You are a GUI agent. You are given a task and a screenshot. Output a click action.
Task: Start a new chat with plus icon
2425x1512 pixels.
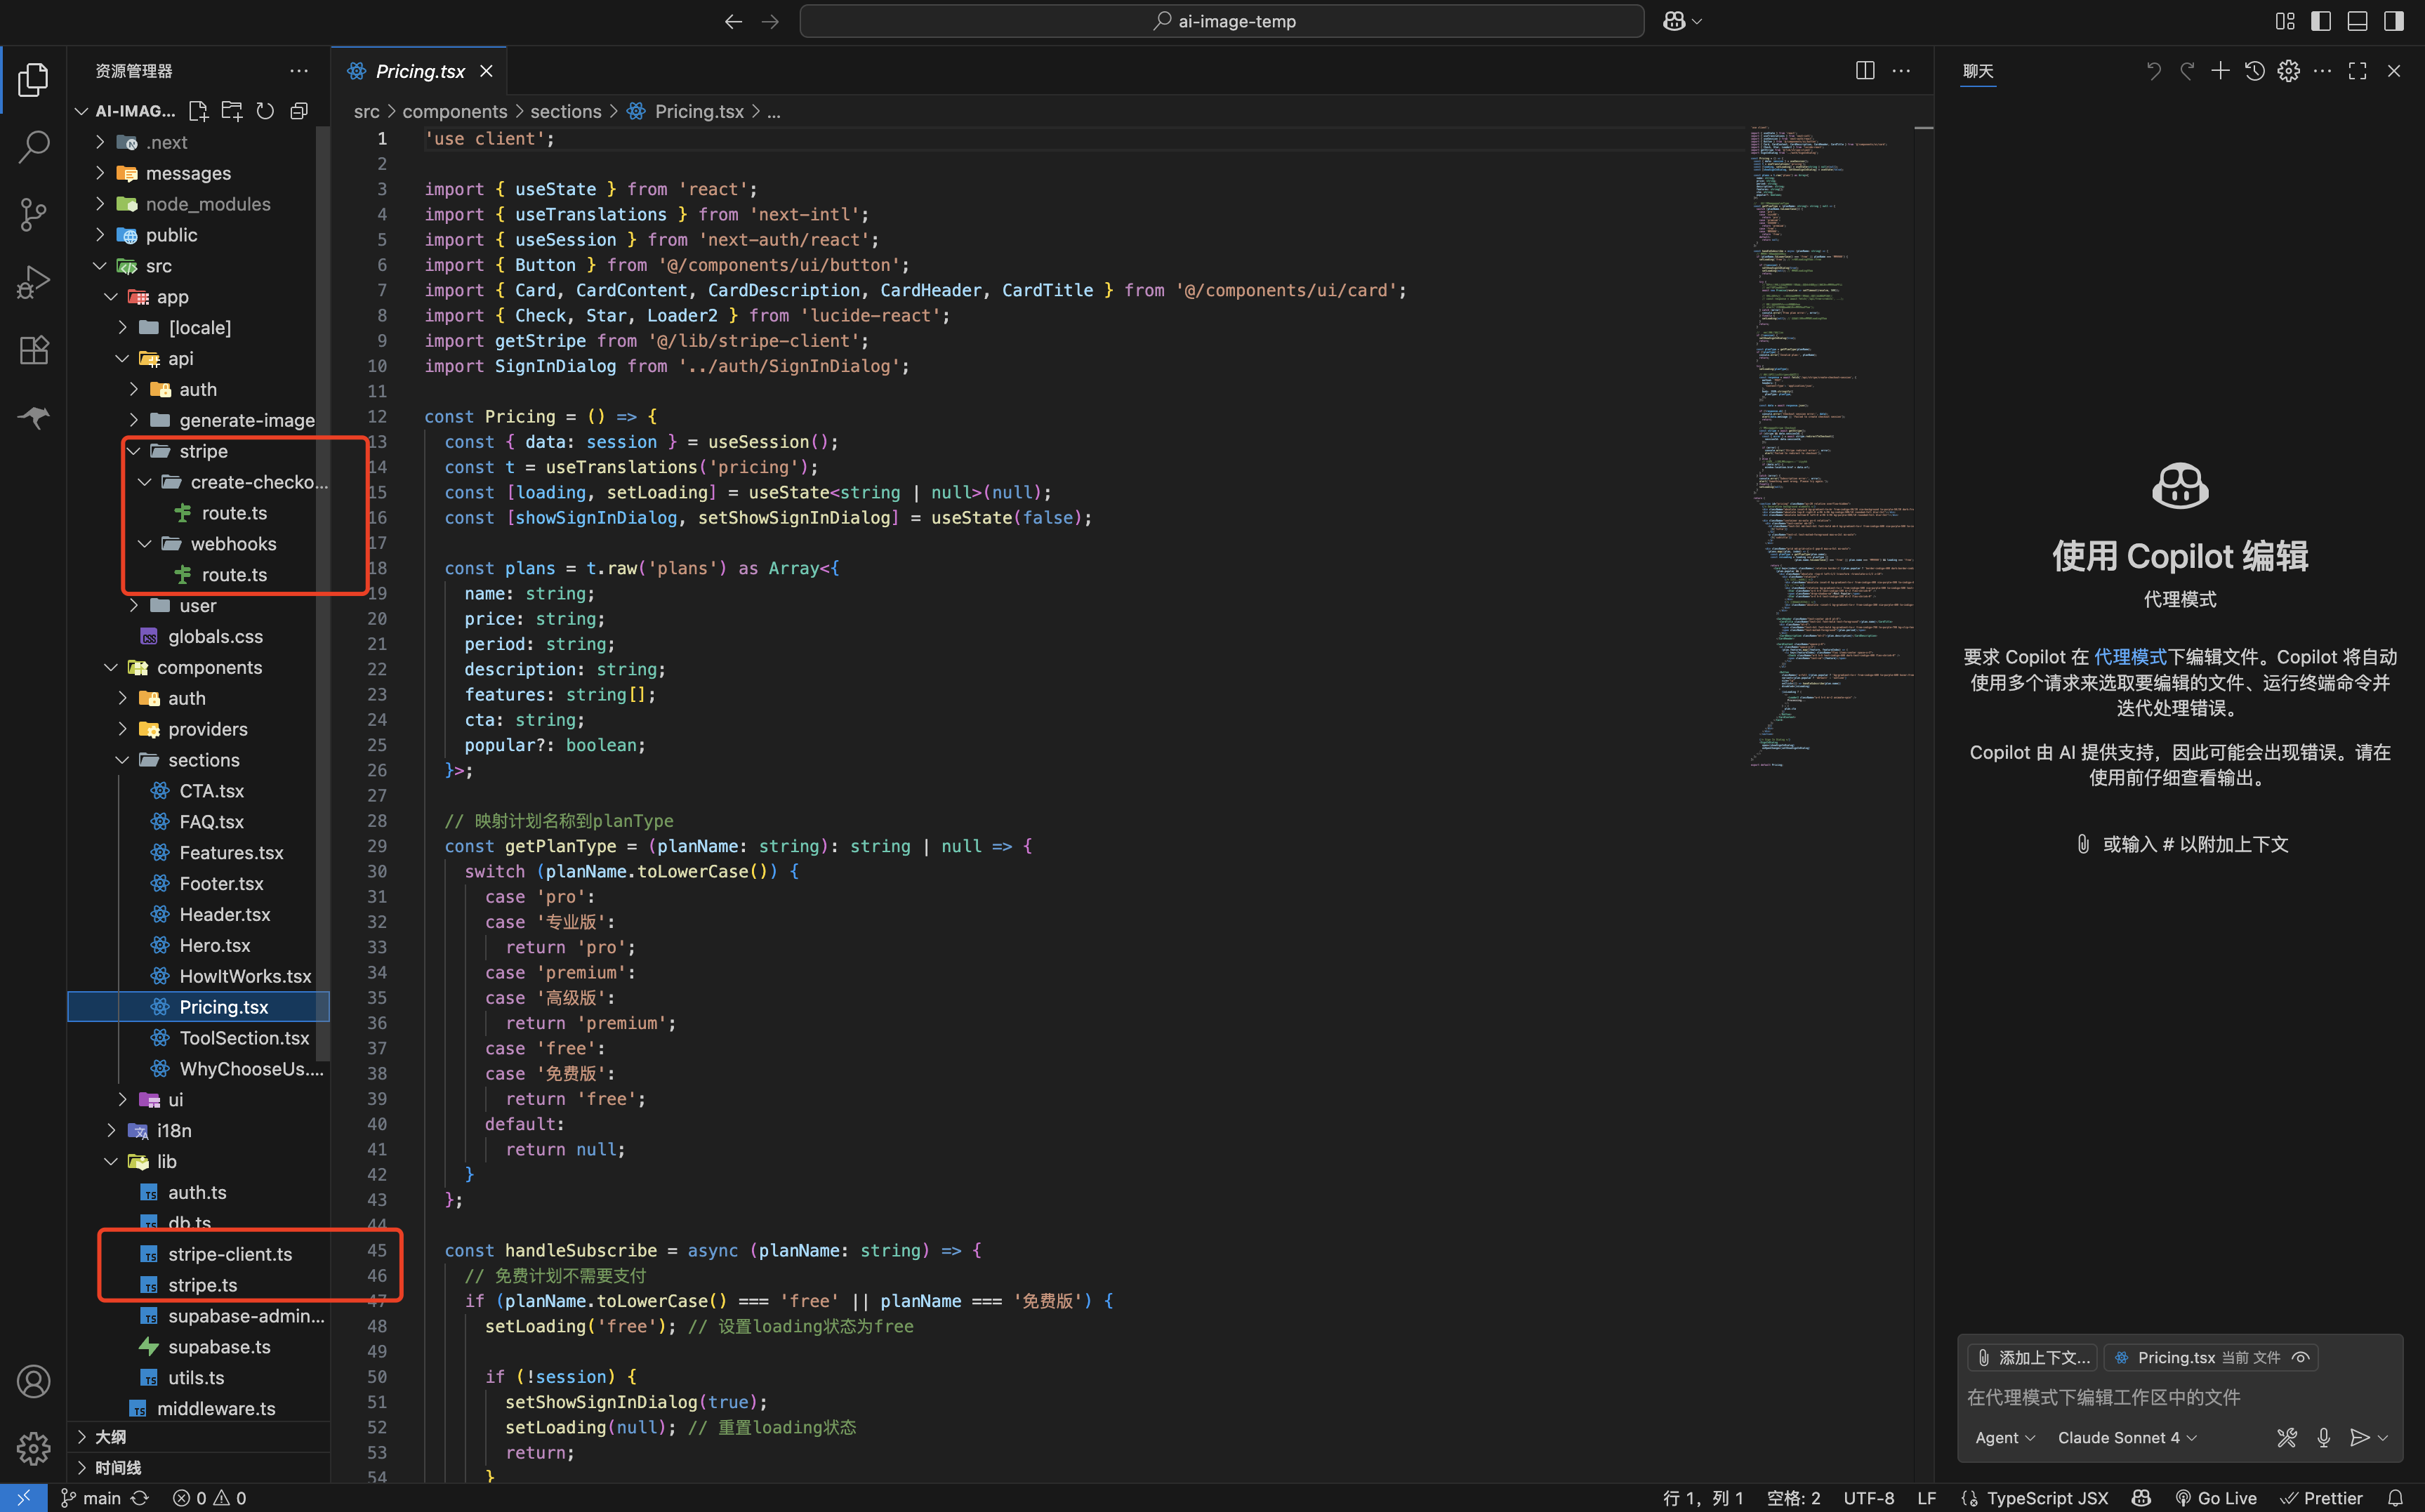[x=2220, y=71]
